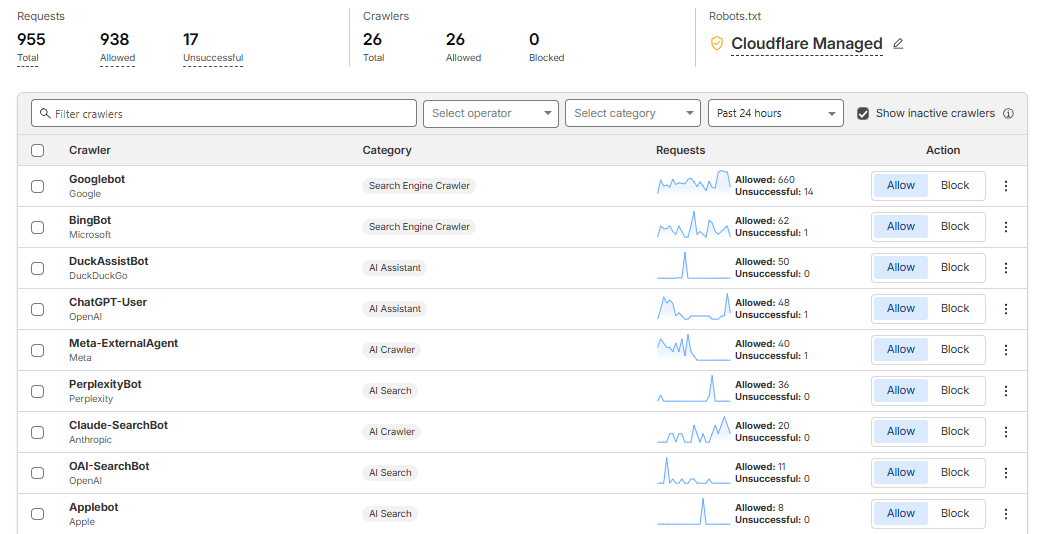The image size is (1055, 534).
Task: Set BingBot action to Allow
Action: click(x=900, y=227)
